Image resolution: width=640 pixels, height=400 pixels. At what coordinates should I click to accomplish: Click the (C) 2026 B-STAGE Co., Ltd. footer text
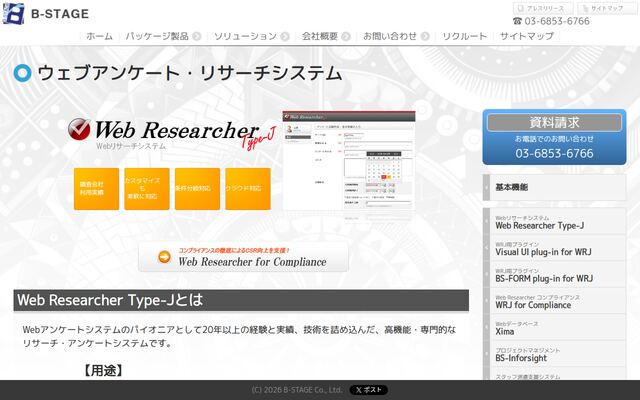coord(297,390)
